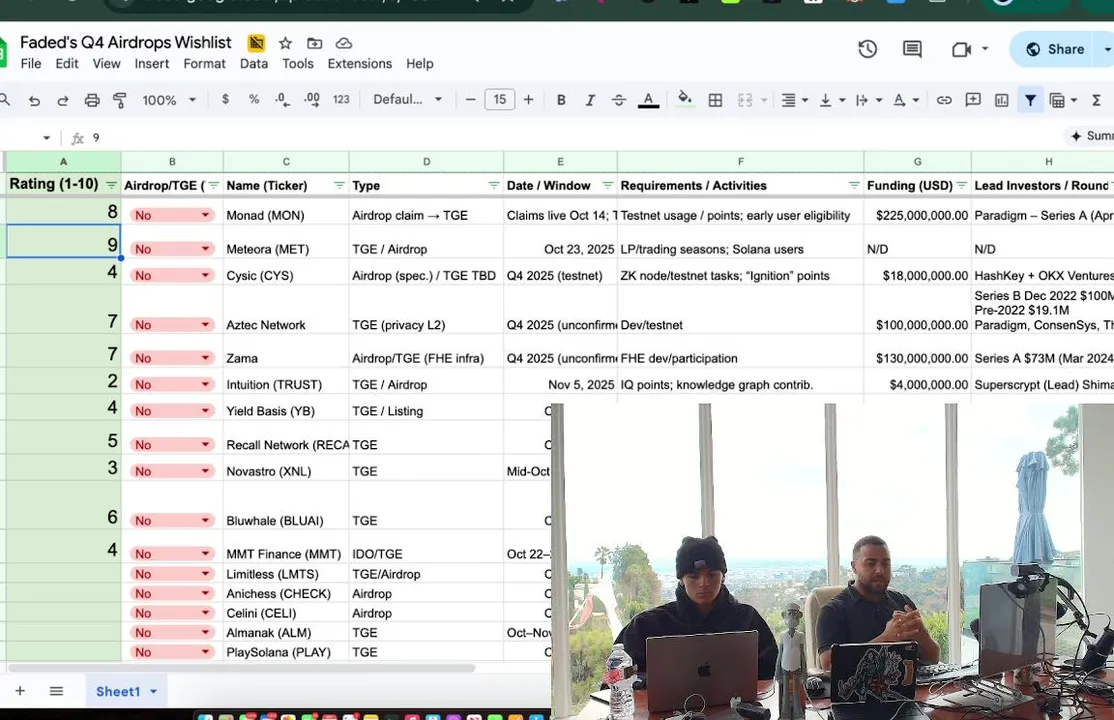Add a new sheet
1114x720 pixels.
coord(20,691)
